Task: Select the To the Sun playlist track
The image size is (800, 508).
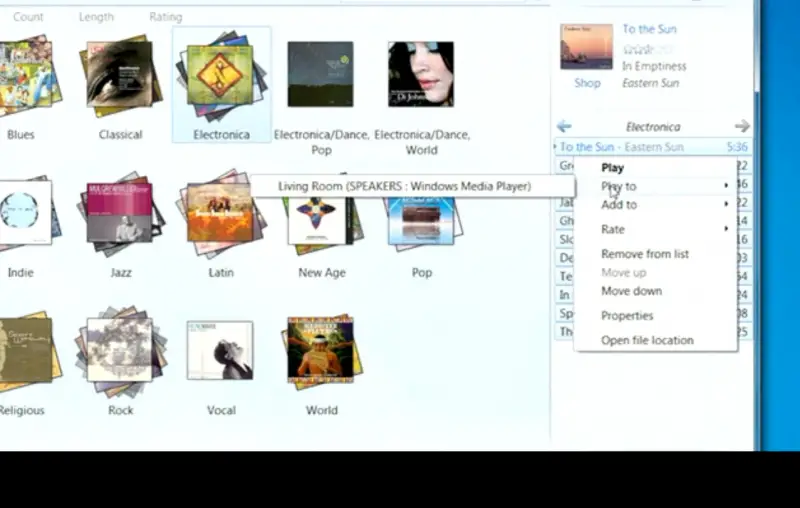Action: click(x=653, y=147)
